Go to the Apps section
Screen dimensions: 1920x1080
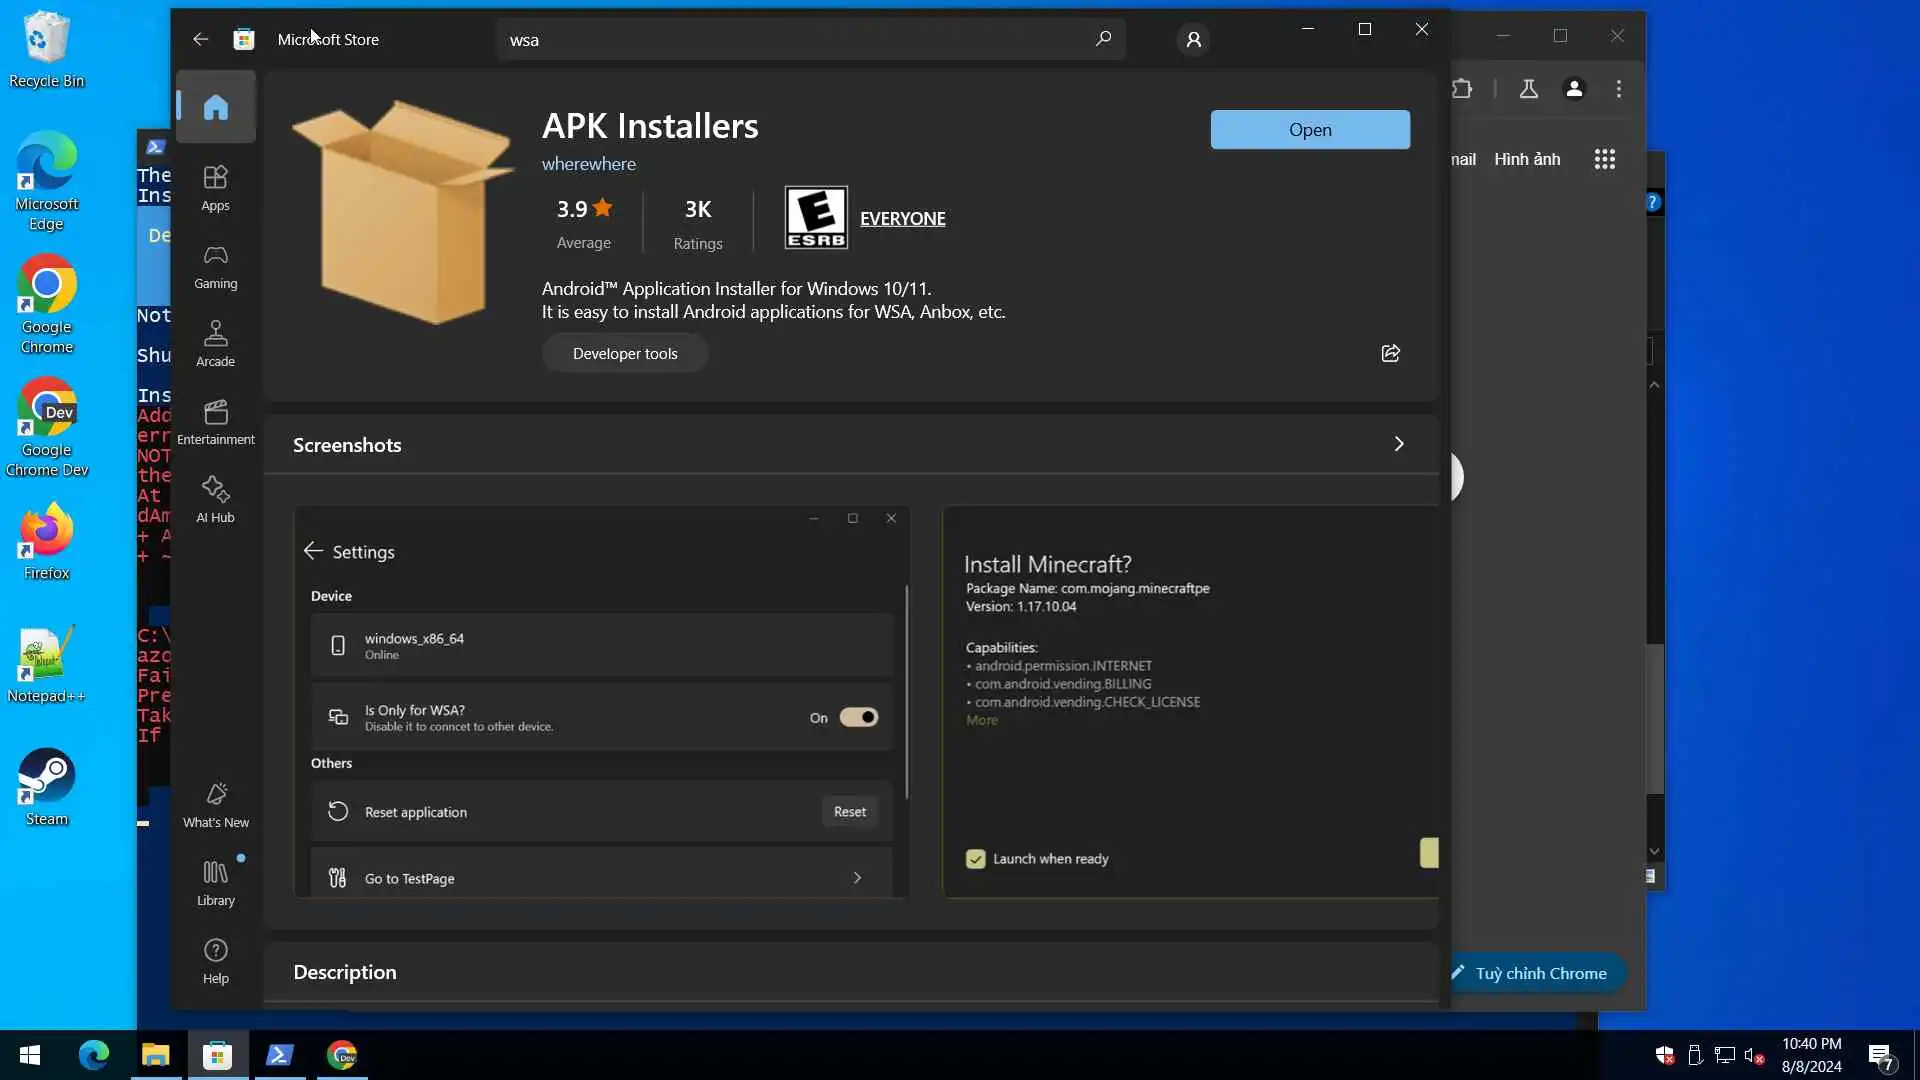tap(215, 188)
